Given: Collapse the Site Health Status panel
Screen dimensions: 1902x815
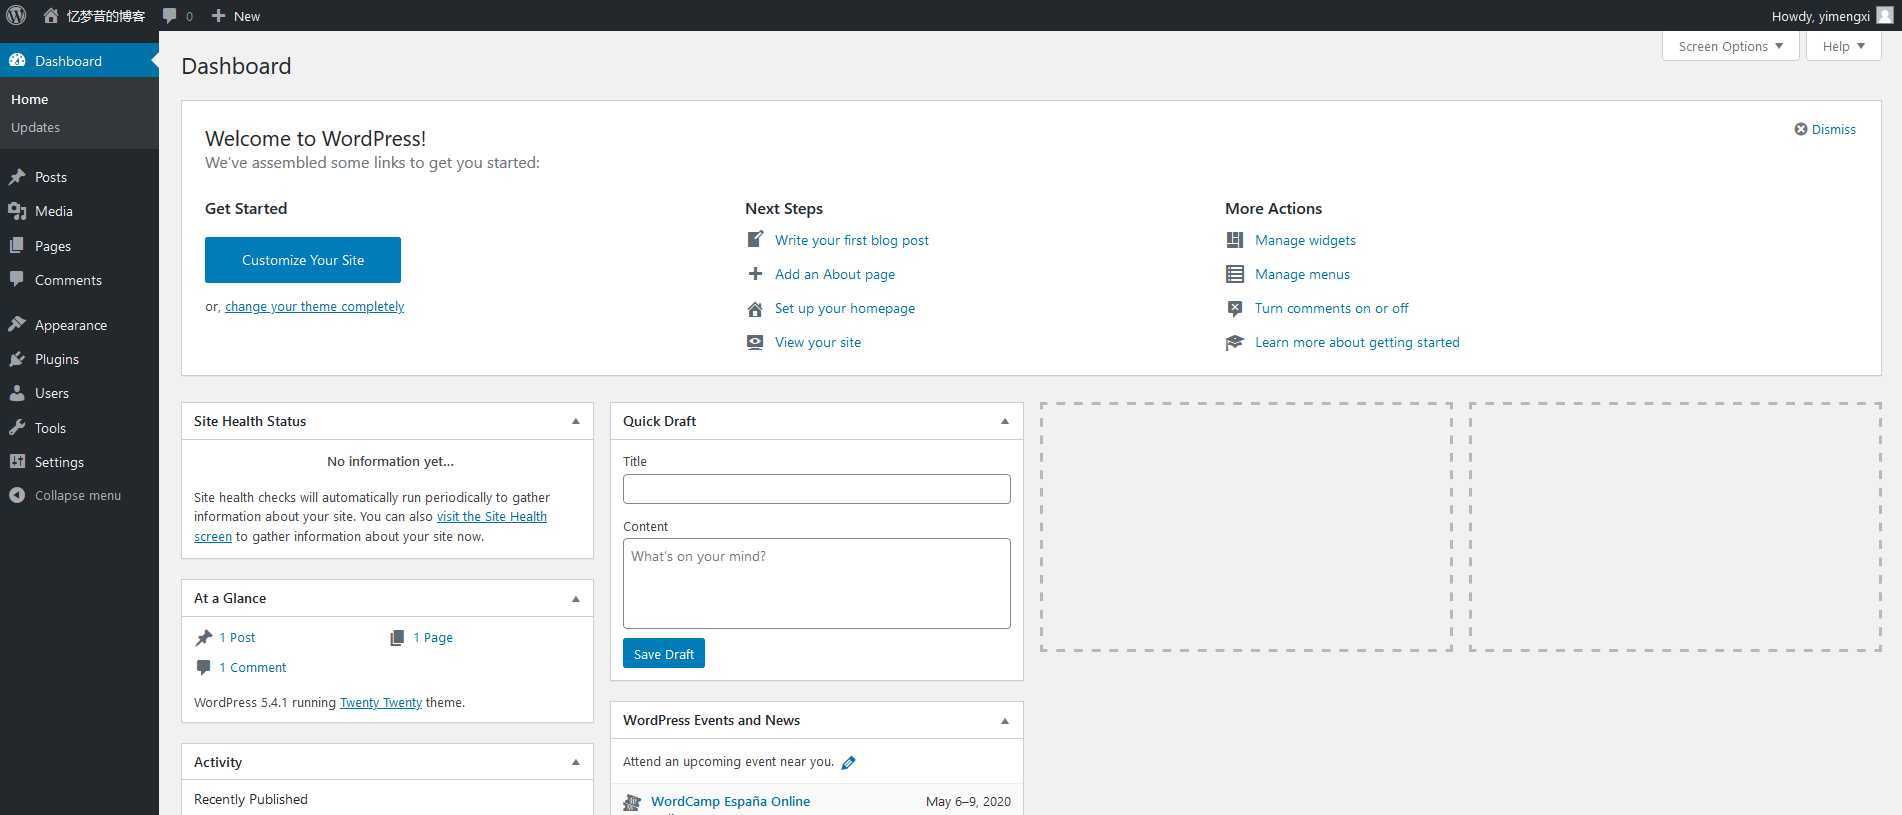Looking at the screenshot, I should [x=576, y=421].
